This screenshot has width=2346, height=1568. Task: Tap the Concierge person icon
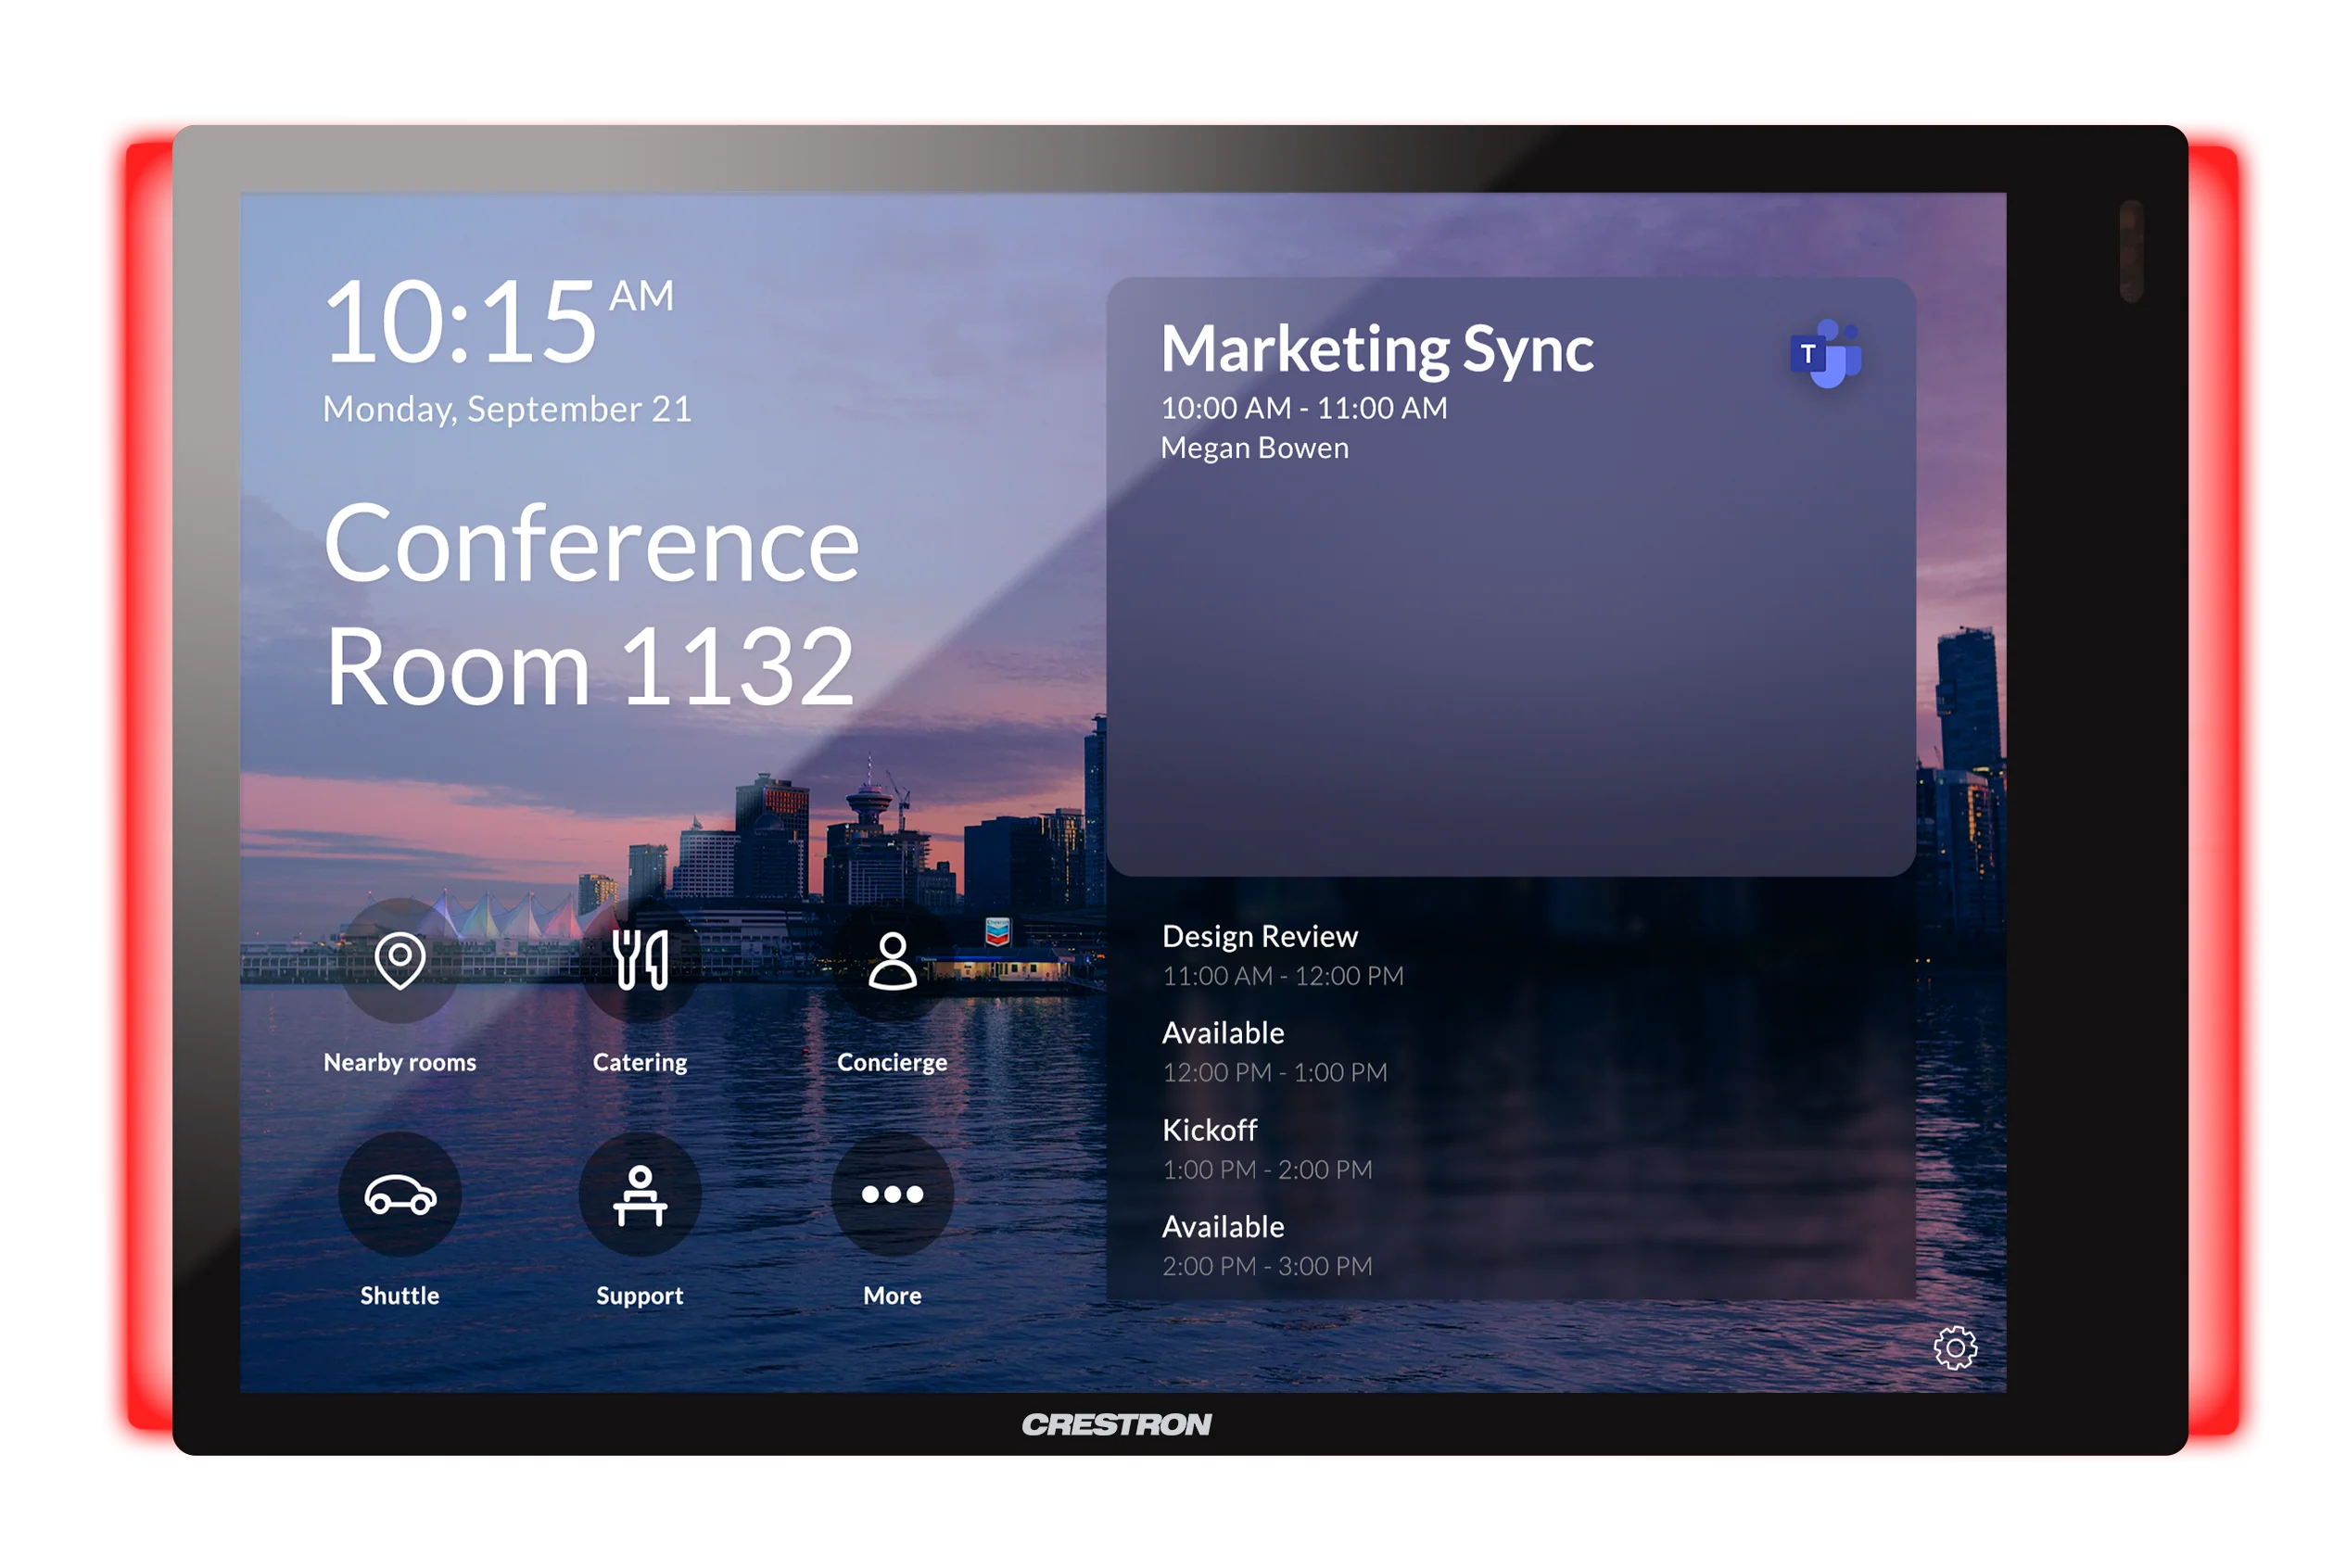pos(892,960)
